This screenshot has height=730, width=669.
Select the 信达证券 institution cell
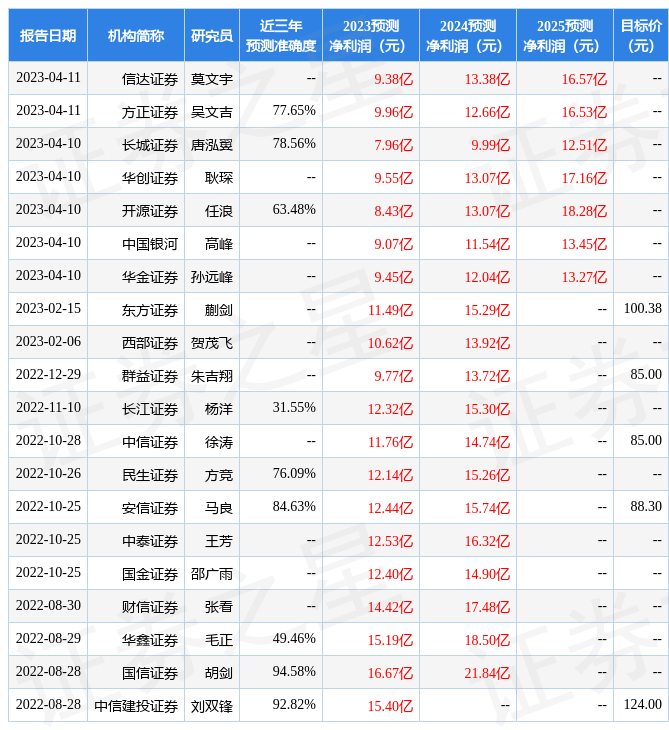click(136, 79)
